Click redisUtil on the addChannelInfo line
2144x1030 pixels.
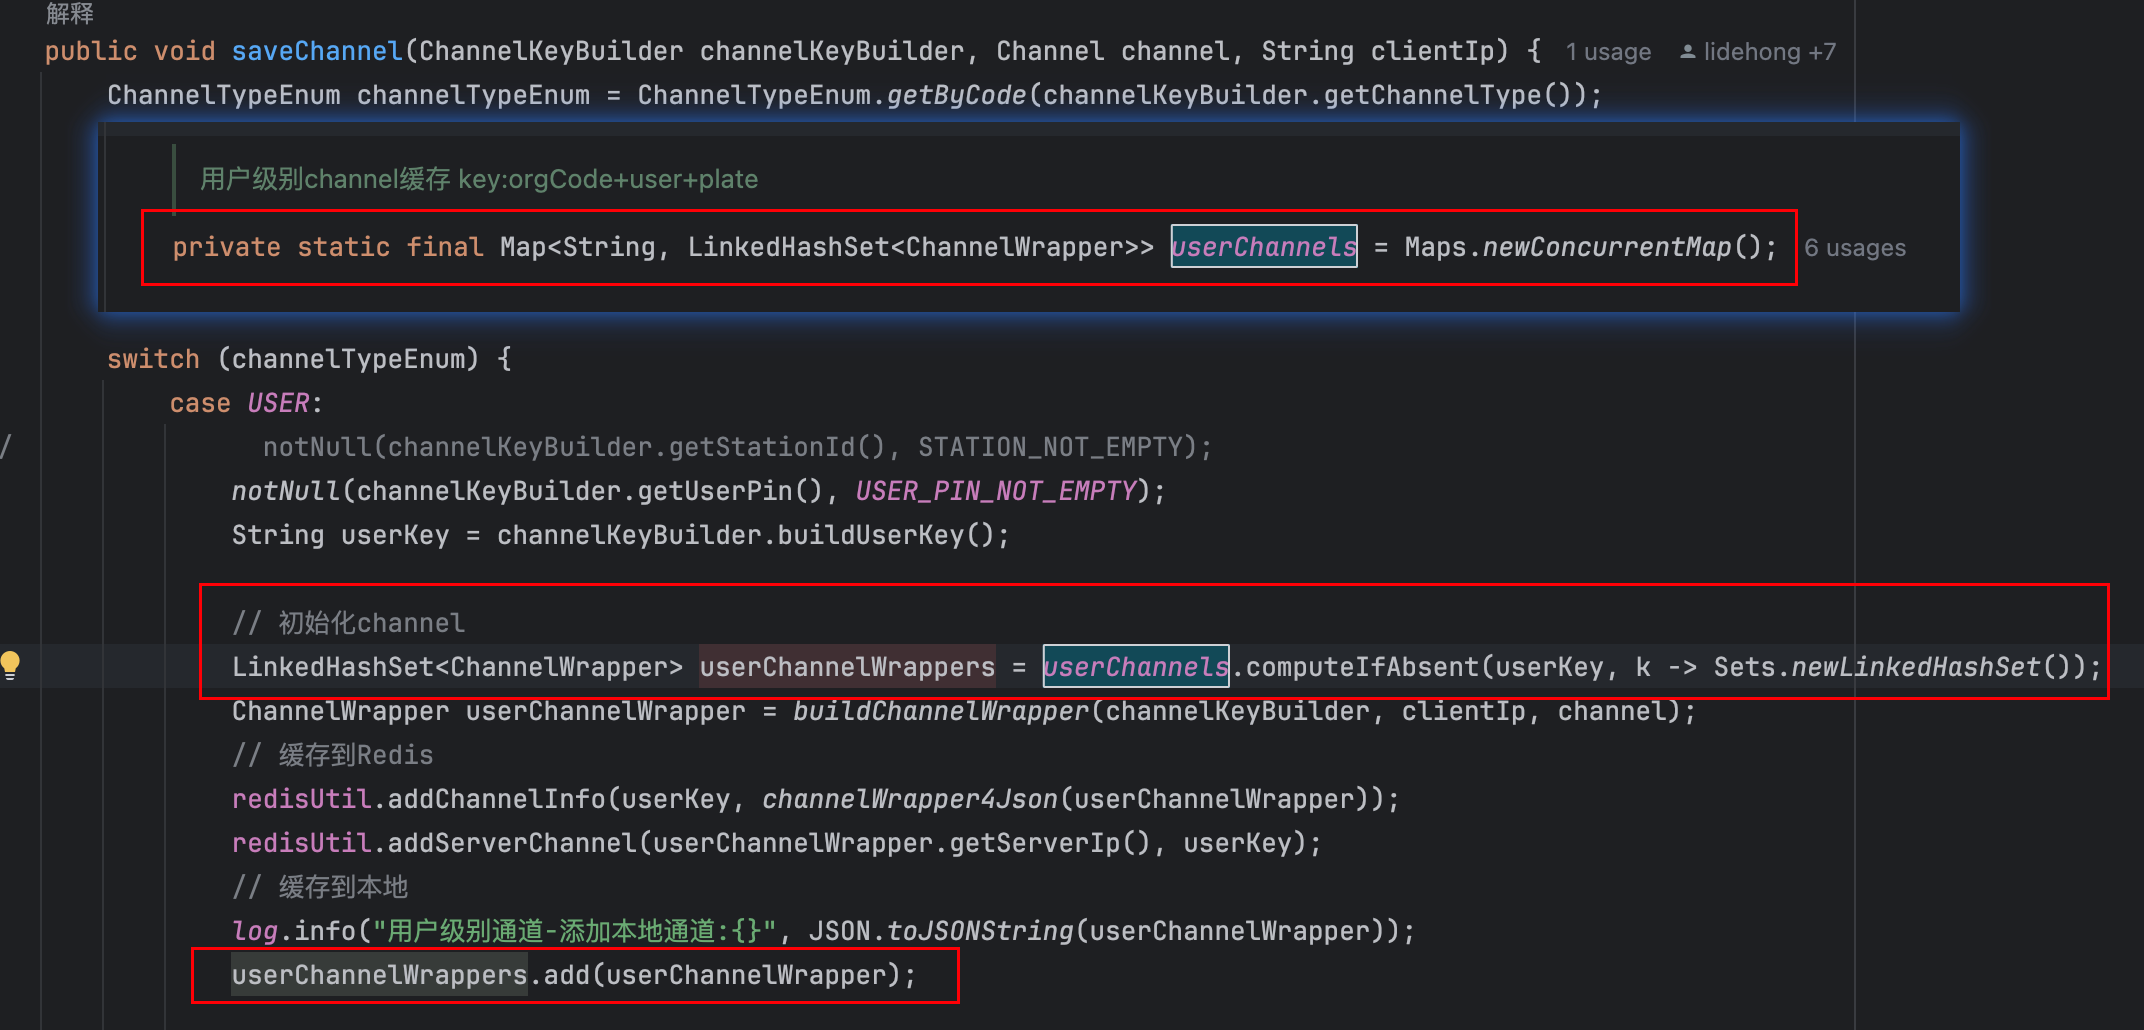coord(301,799)
